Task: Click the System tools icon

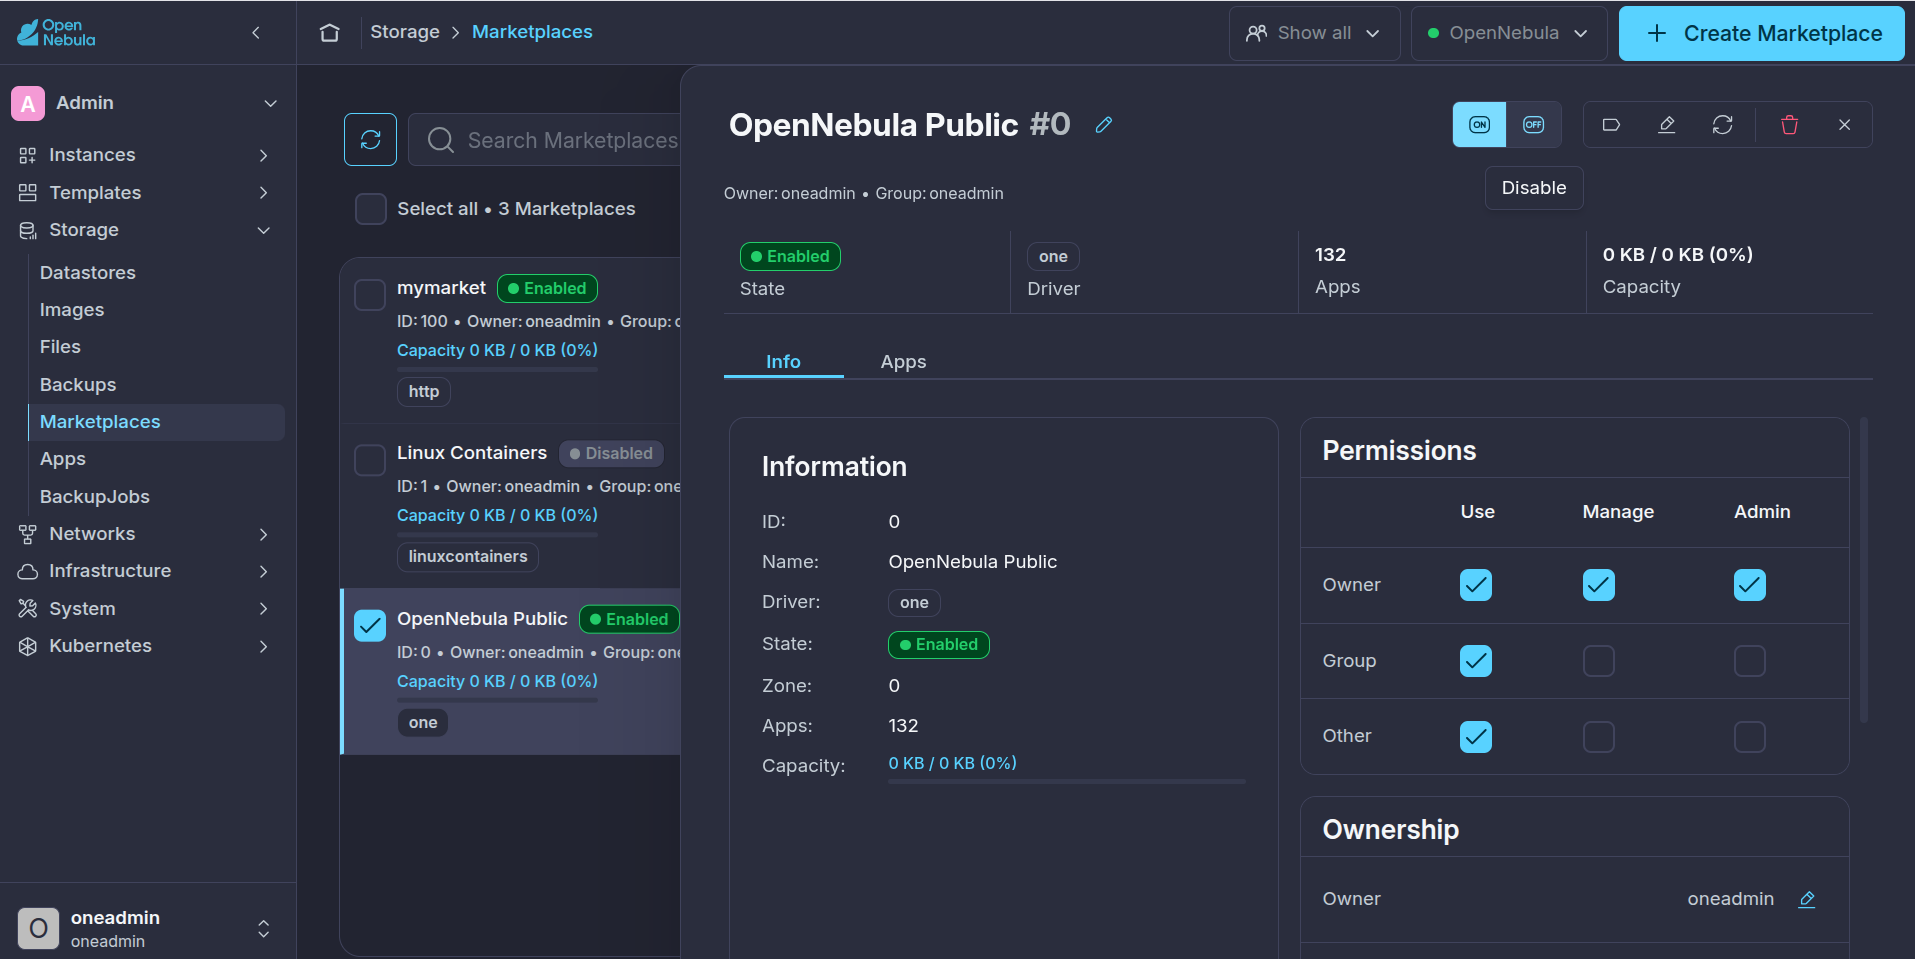Action: 28,609
